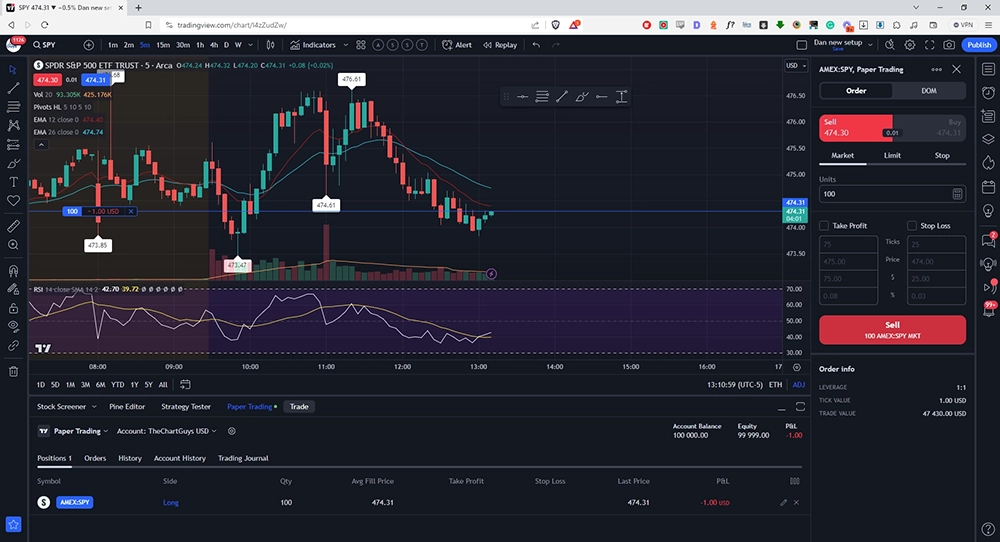Expand the Indicators favorites dropdown arrow
1000x542 pixels.
coord(346,45)
